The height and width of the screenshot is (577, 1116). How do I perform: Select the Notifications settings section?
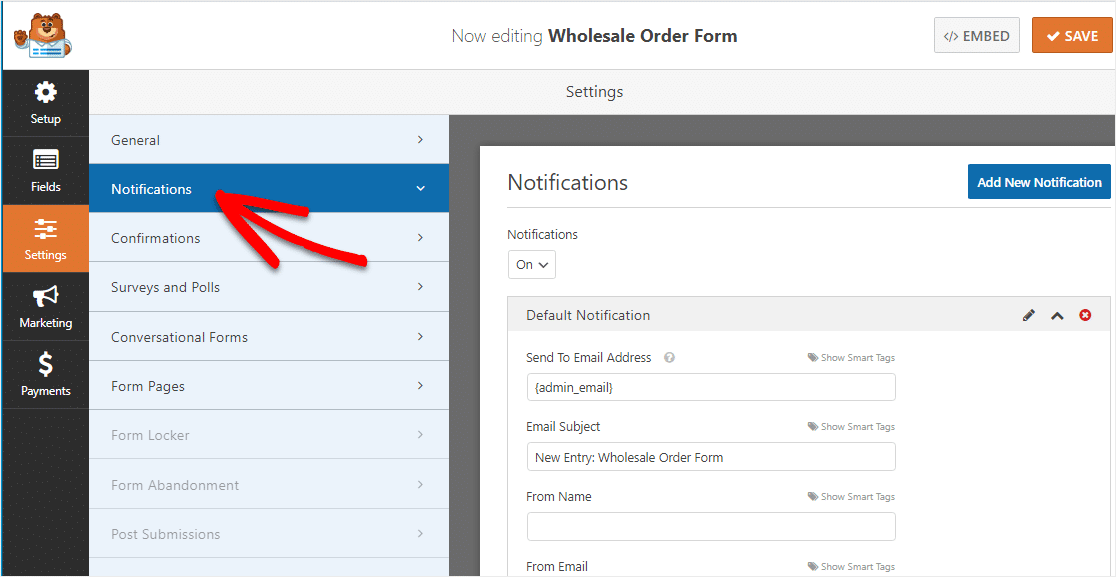(269, 189)
